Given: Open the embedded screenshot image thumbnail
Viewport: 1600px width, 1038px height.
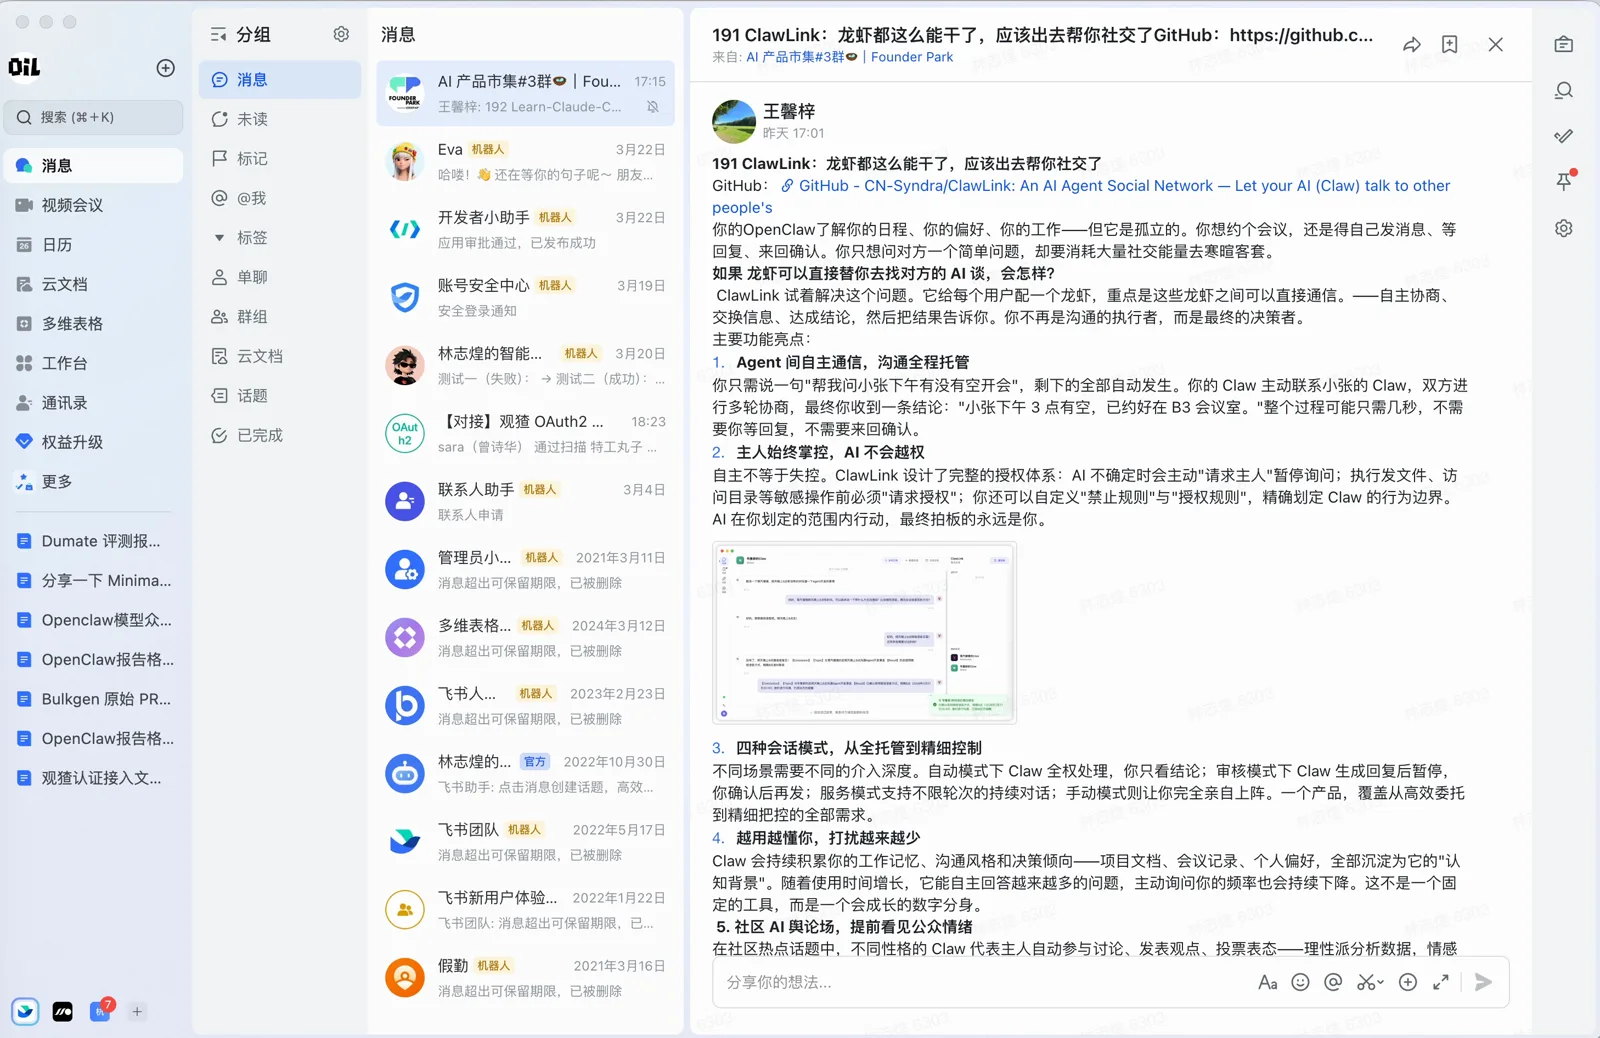Looking at the screenshot, I should pos(864,632).
